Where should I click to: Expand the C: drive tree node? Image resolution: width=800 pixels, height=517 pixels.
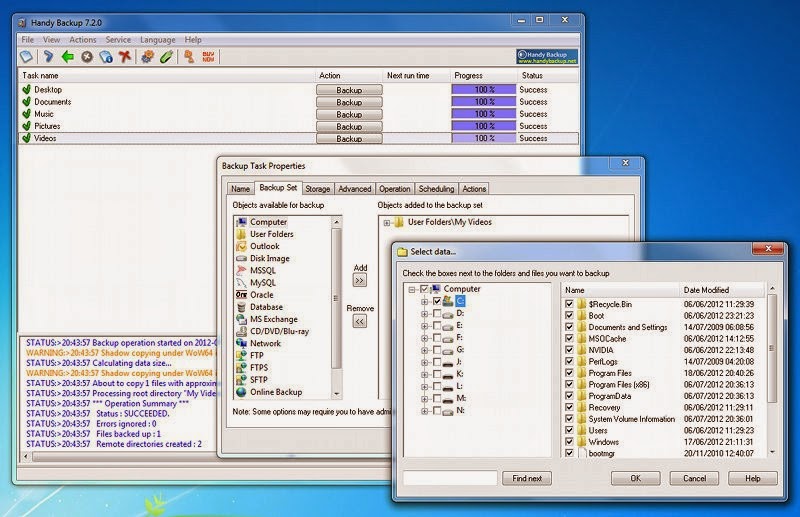(x=424, y=302)
